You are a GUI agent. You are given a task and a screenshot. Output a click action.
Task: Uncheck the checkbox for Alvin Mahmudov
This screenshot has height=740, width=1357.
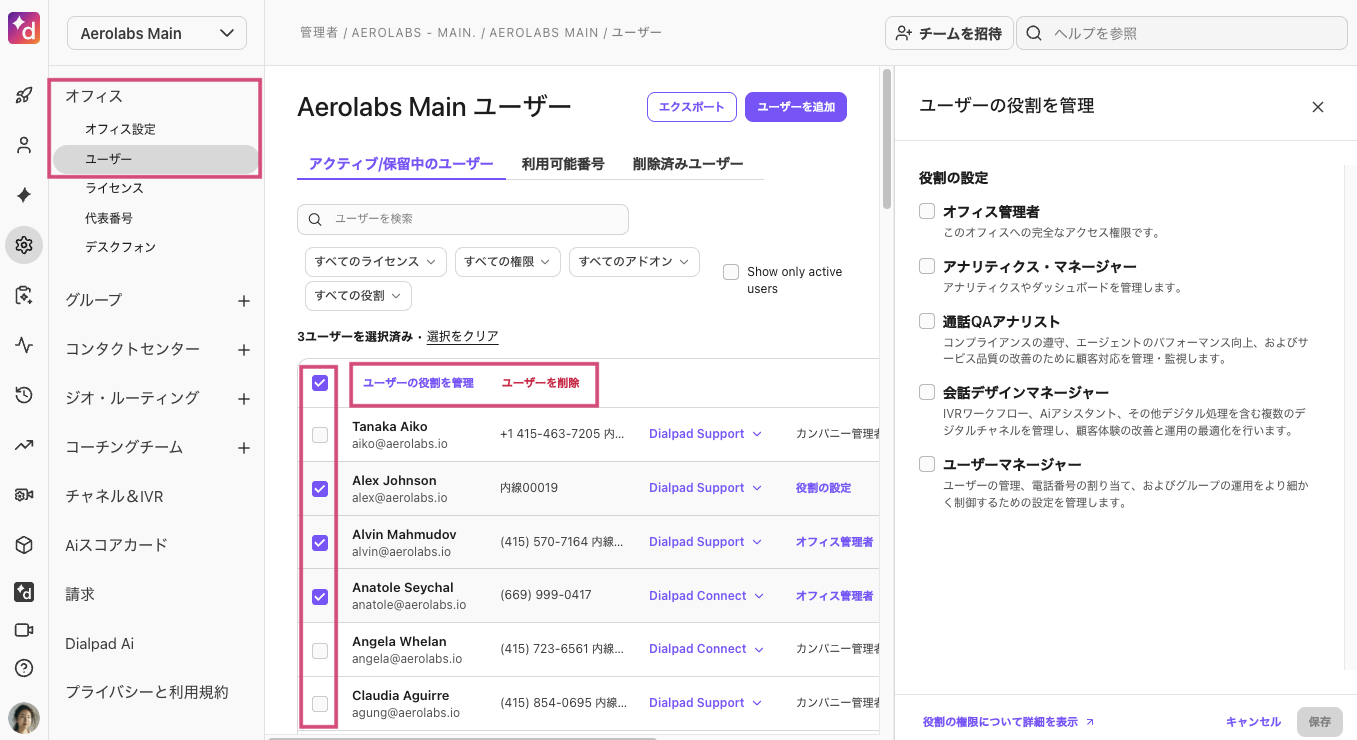(320, 543)
